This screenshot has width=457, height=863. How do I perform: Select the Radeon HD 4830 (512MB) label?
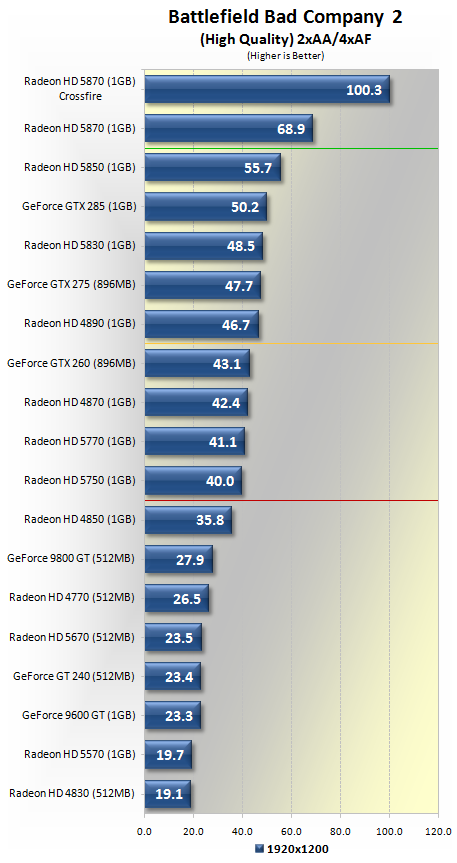[72, 793]
